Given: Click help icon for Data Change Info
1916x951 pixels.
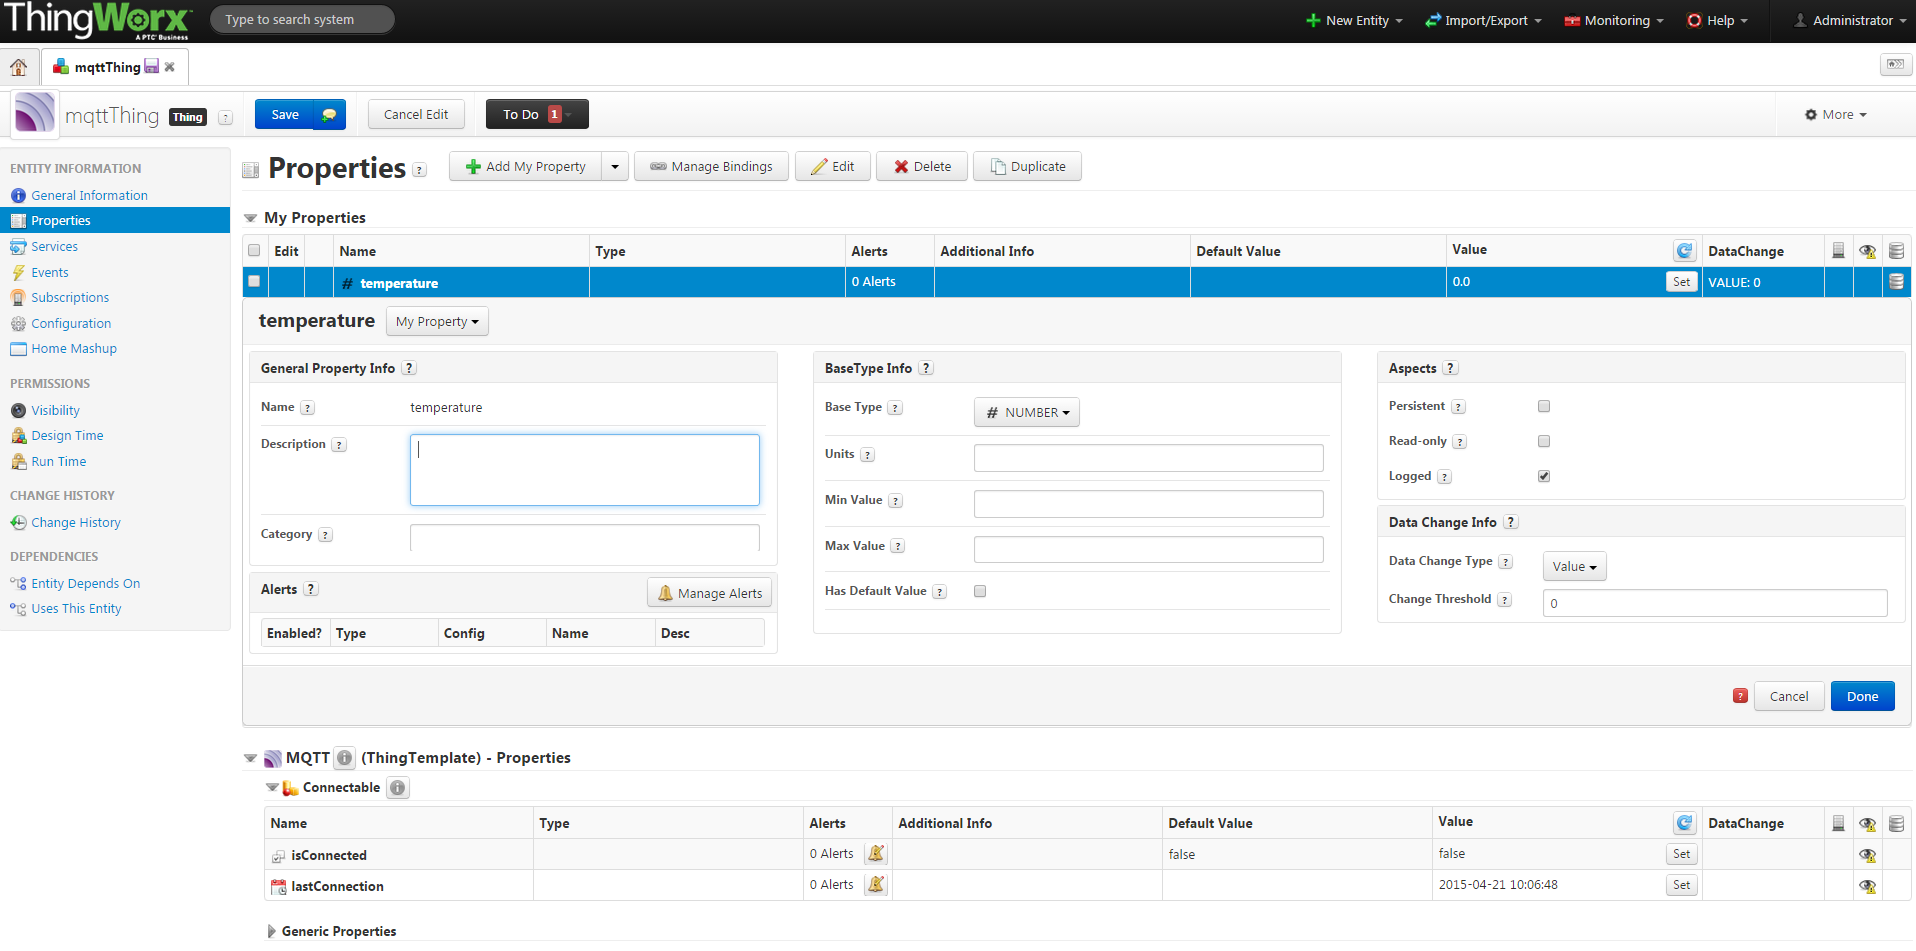Looking at the screenshot, I should click(1511, 522).
